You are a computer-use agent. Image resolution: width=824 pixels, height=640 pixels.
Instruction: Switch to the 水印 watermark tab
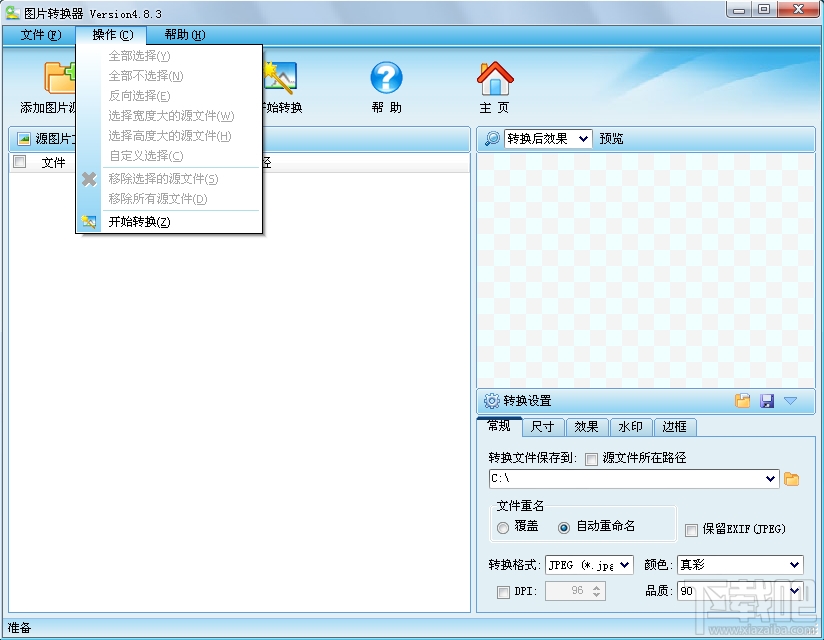pyautogui.click(x=631, y=427)
